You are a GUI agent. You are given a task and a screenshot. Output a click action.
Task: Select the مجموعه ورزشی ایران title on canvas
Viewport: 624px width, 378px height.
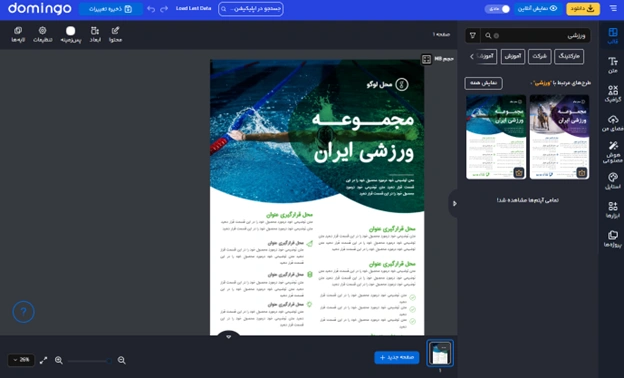tap(363, 136)
